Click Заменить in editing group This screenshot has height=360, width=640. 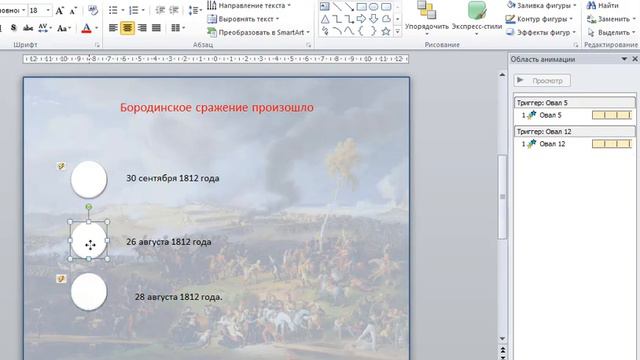(611, 19)
